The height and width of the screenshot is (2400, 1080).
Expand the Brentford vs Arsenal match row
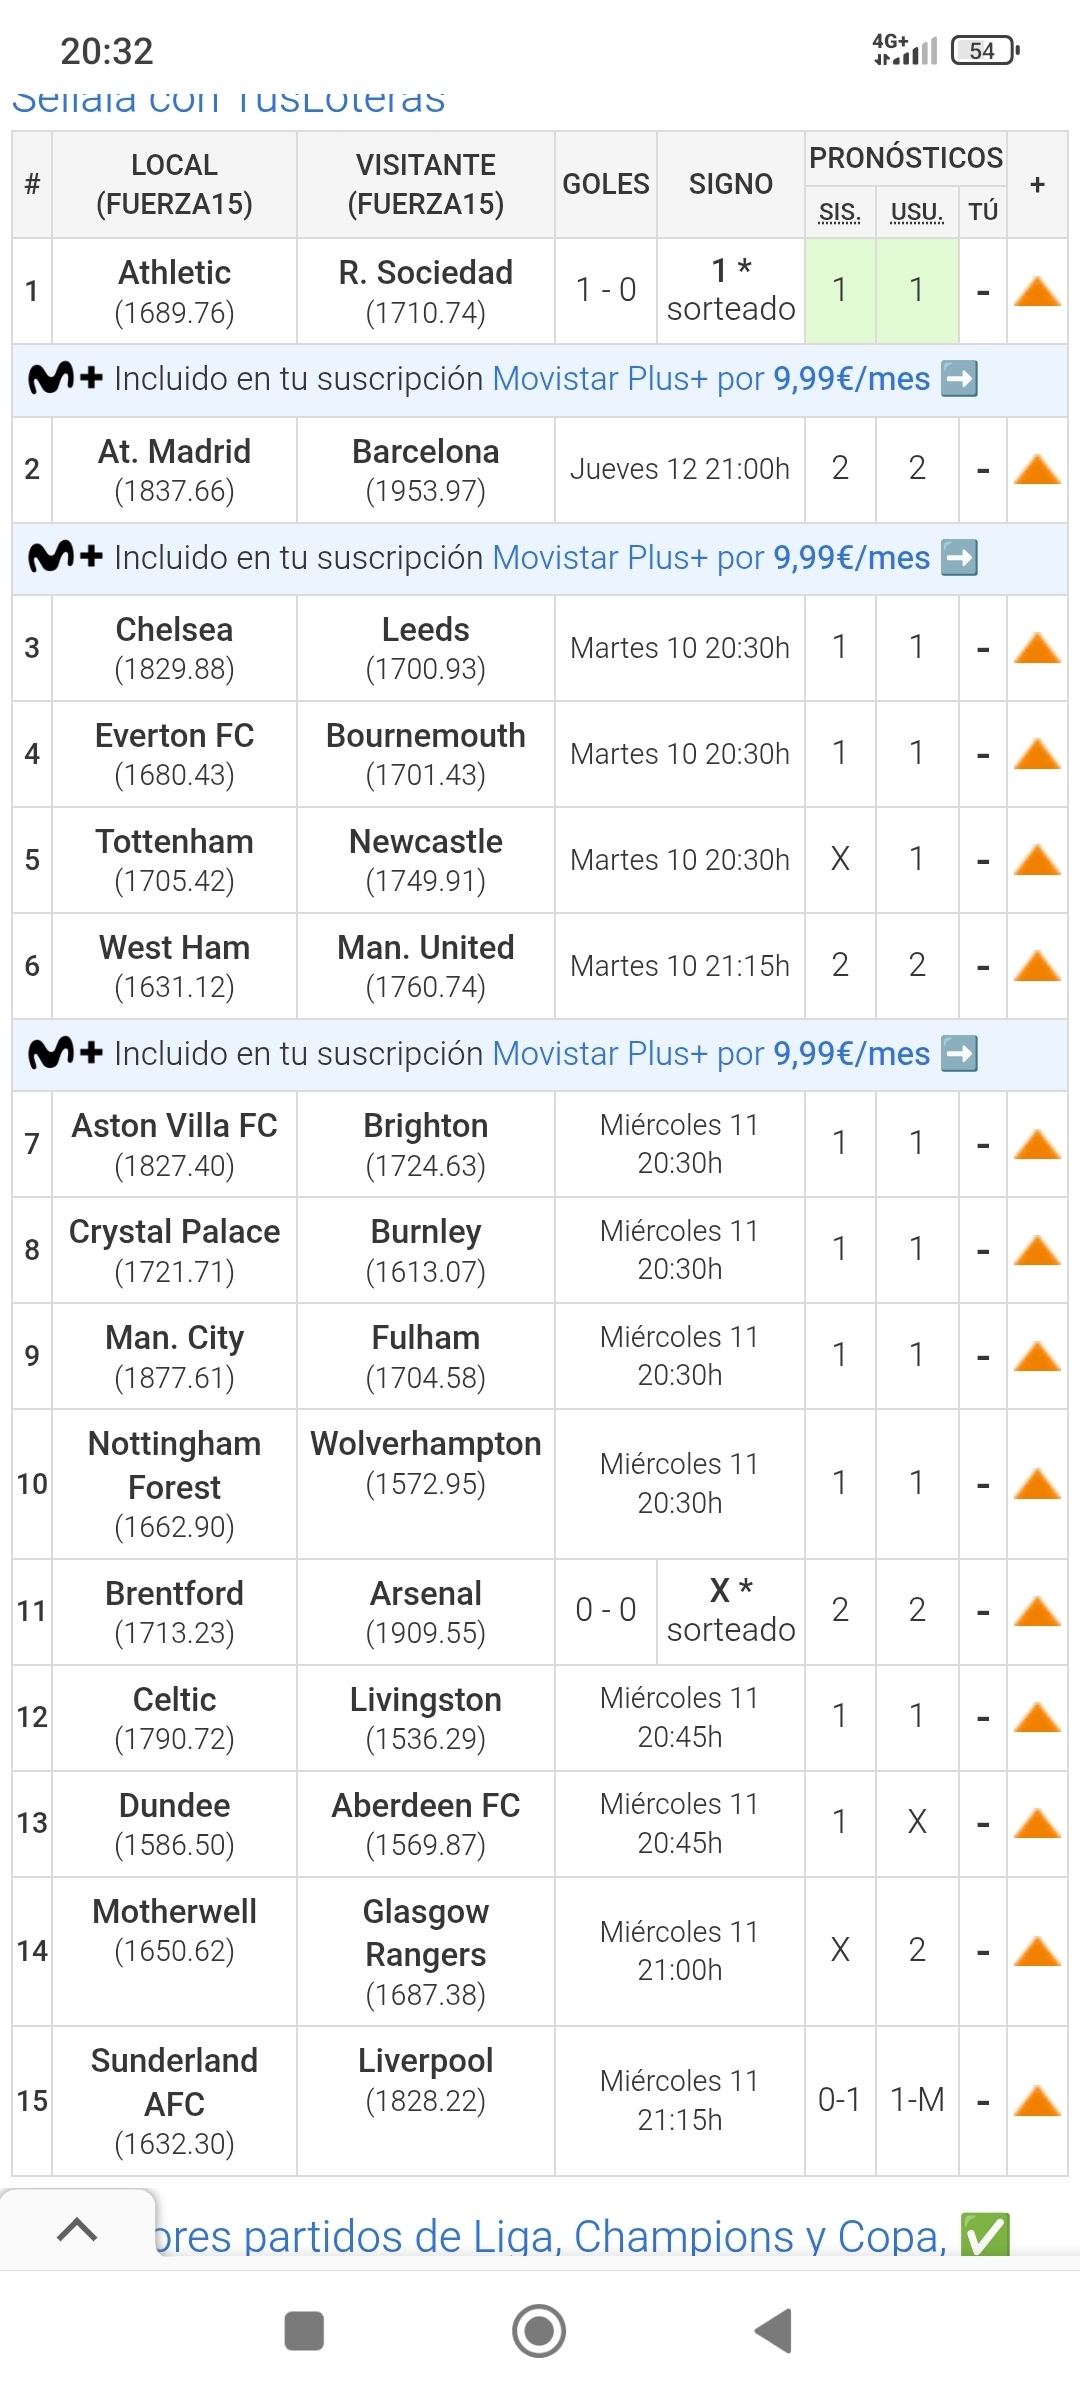pyautogui.click(x=1037, y=1611)
